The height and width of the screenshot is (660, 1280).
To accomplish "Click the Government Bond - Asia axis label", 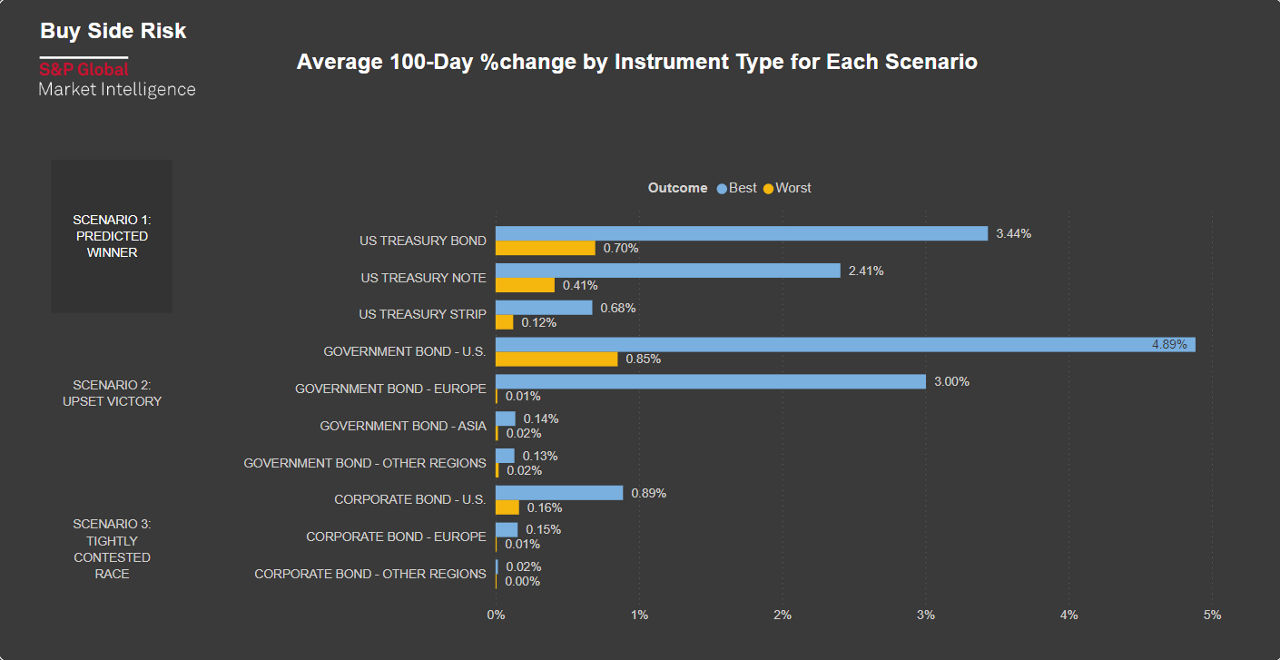I will (x=403, y=426).
